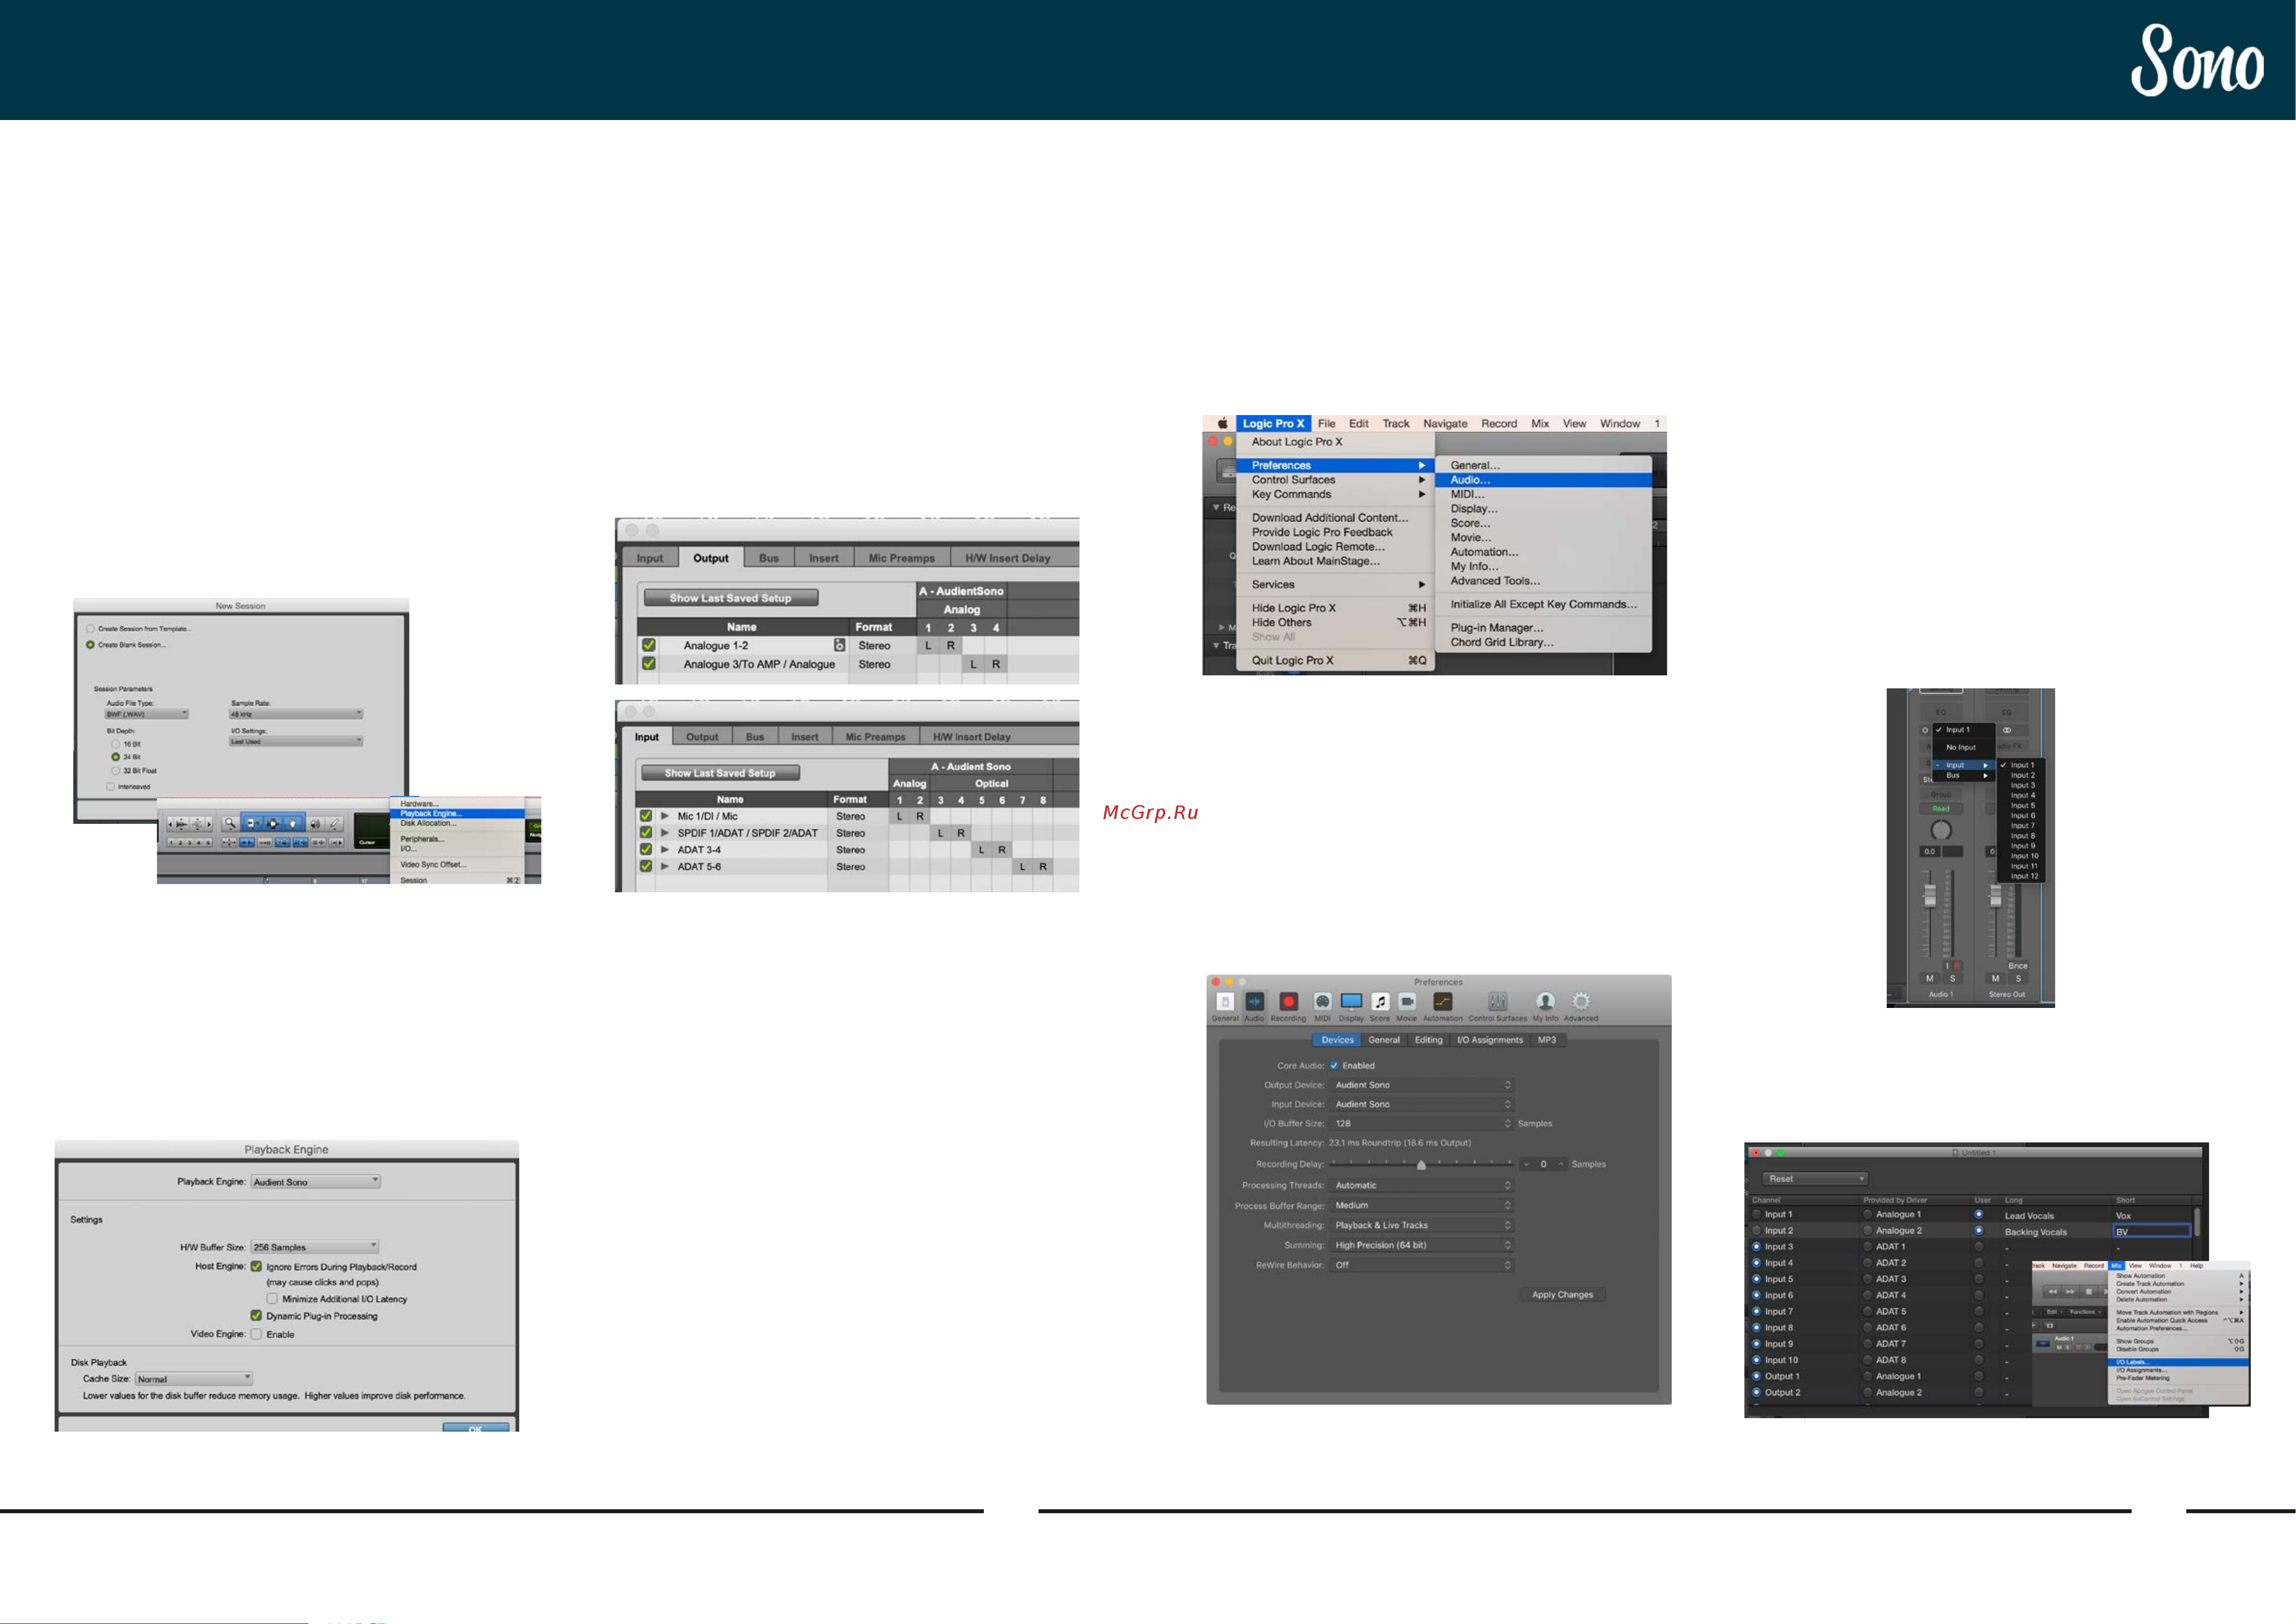
Task: Select I/O Labels… in the Mix menu
Action: point(2178,1362)
